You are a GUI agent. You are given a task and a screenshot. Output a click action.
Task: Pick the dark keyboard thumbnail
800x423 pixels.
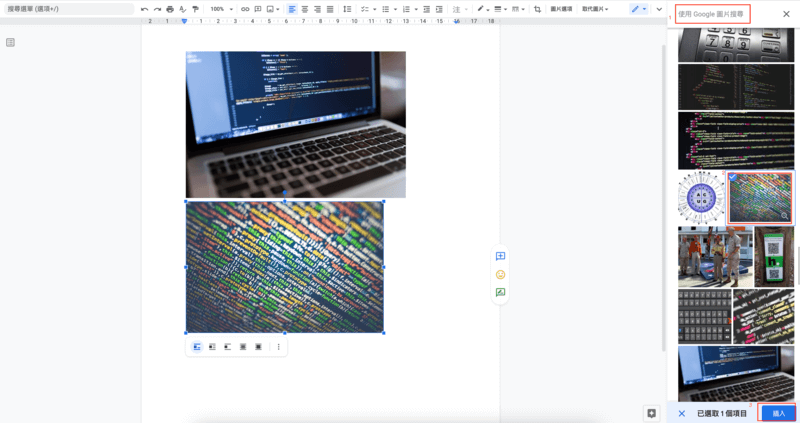705,316
